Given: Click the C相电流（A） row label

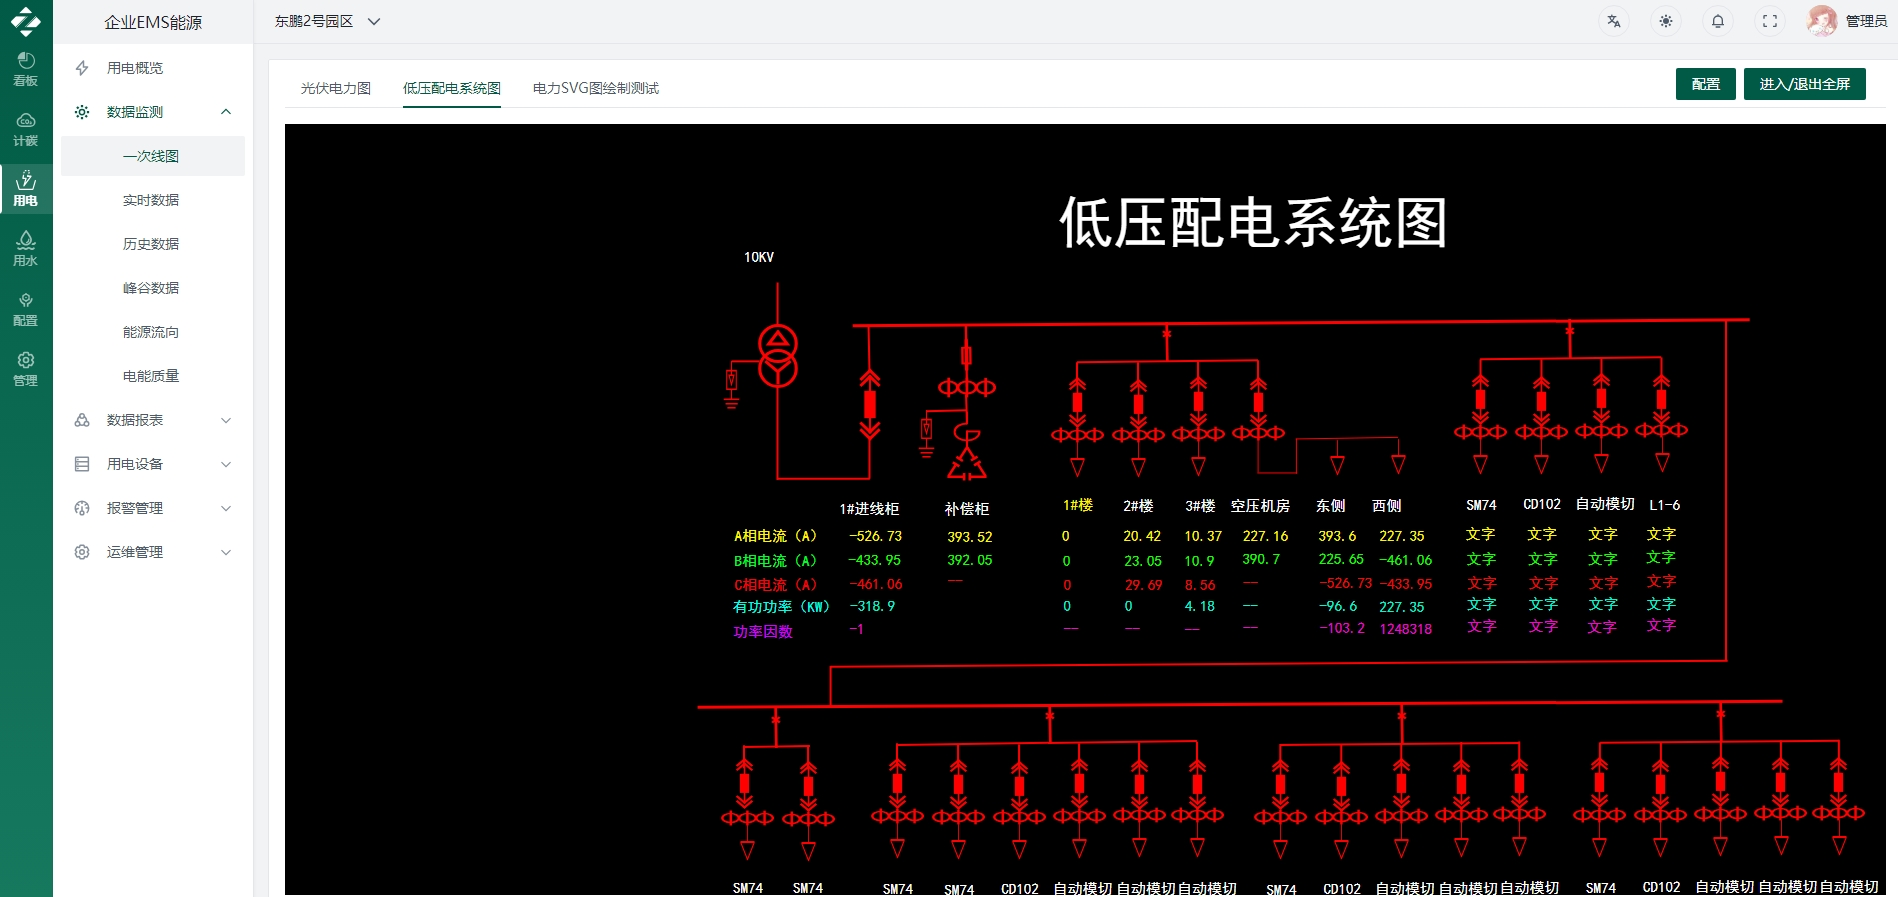Looking at the screenshot, I should 776,585.
